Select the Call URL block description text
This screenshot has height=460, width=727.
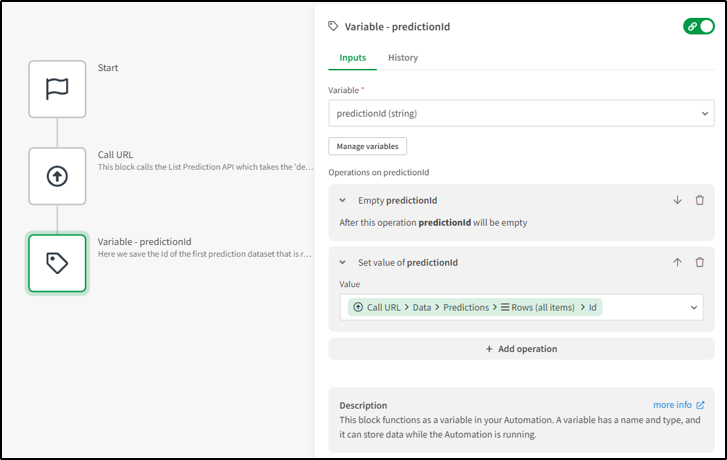[x=205, y=167]
